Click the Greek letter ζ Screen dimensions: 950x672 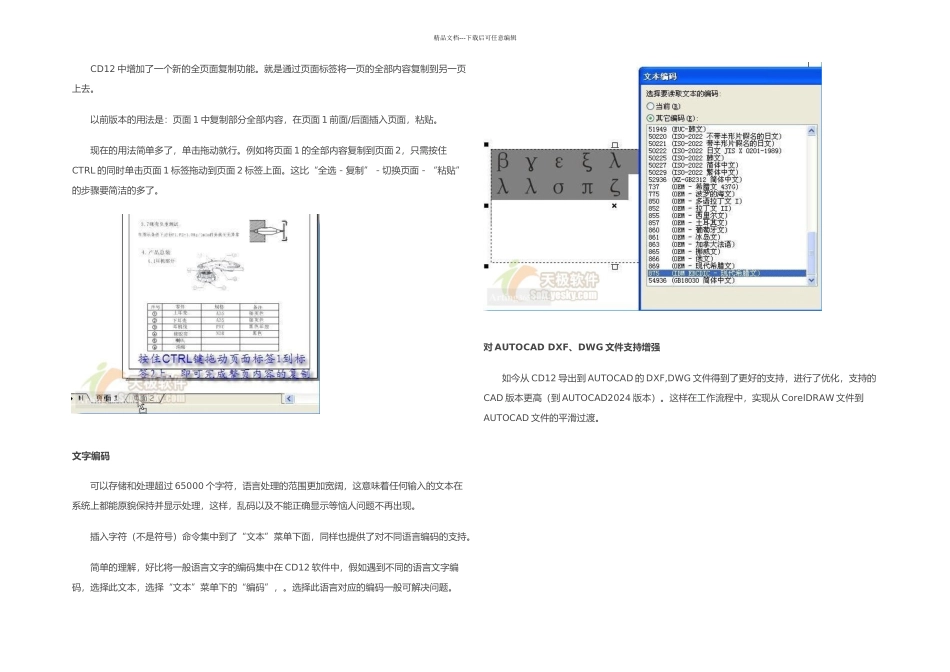(x=615, y=187)
